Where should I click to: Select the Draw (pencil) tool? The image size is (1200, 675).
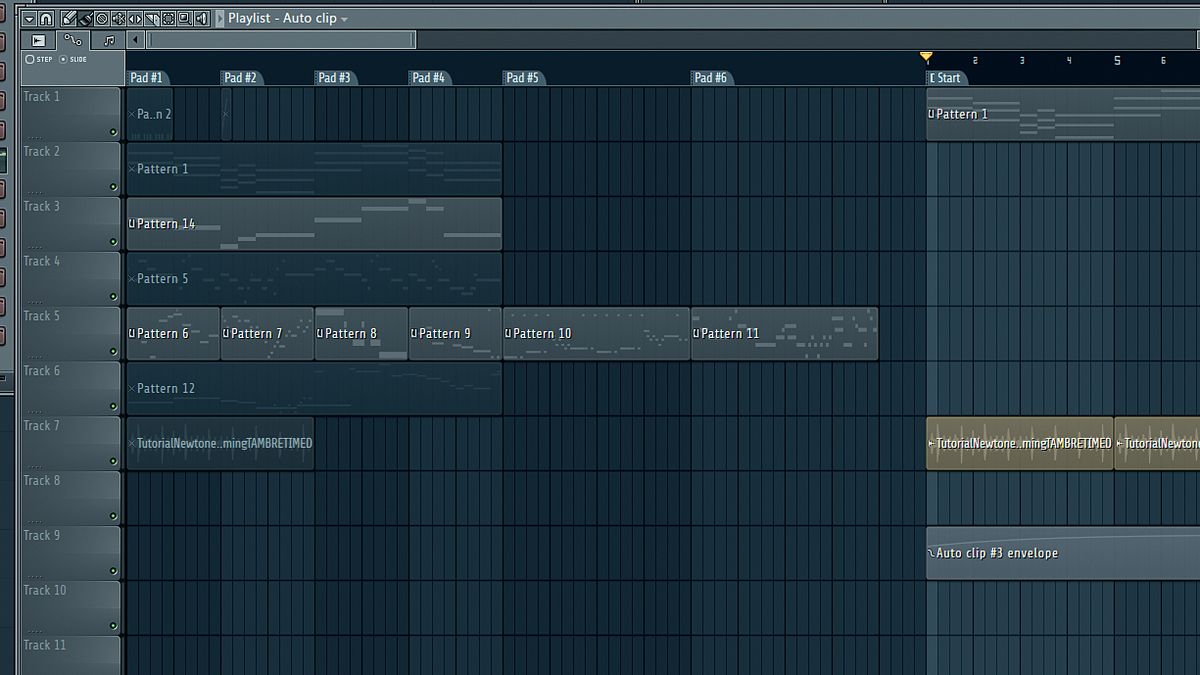70,18
